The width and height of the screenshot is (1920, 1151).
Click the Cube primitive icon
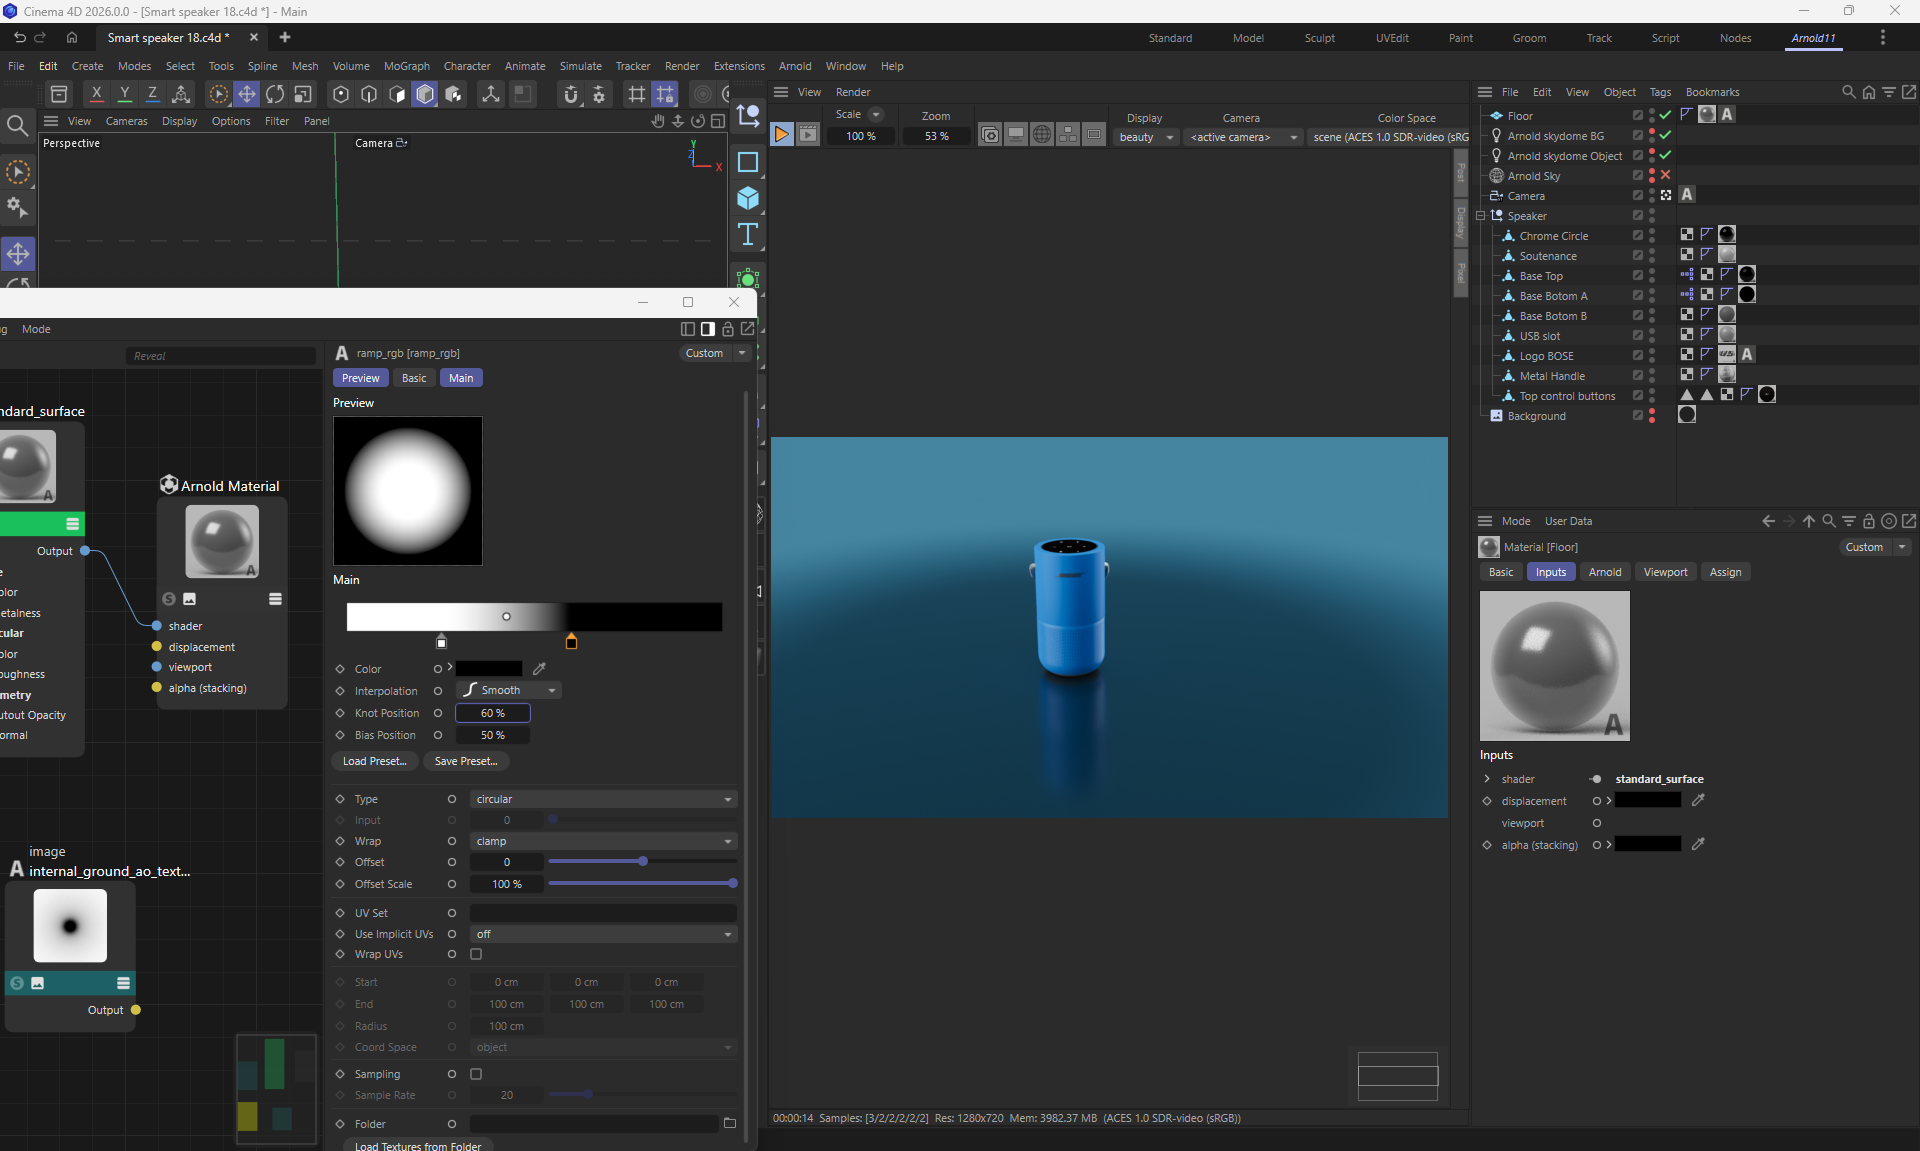click(x=748, y=198)
